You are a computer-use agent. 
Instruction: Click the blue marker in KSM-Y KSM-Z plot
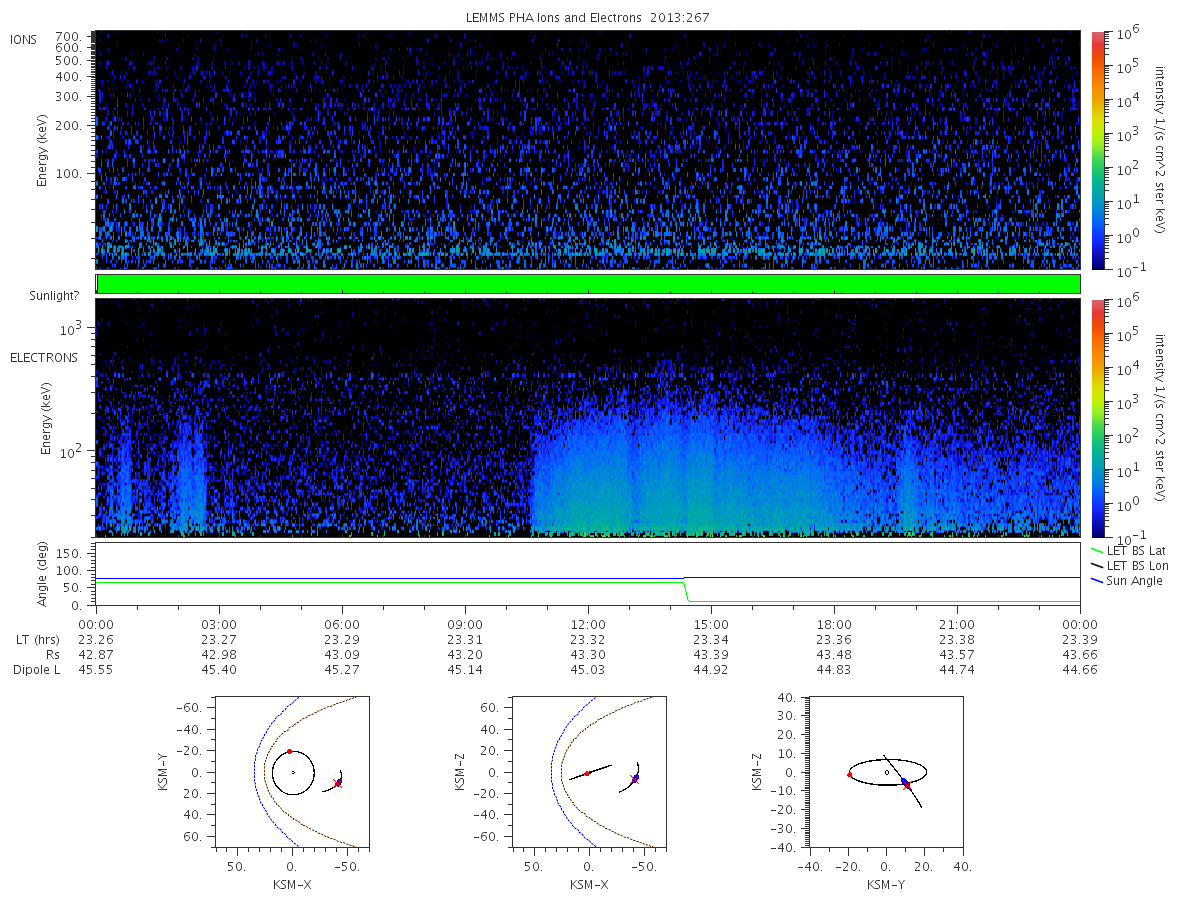pos(904,781)
